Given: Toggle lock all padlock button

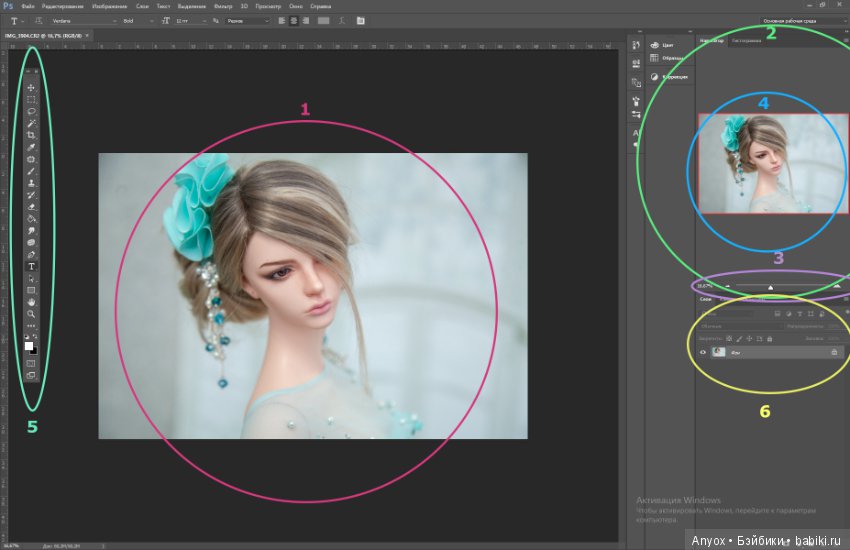Looking at the screenshot, I should click(769, 339).
